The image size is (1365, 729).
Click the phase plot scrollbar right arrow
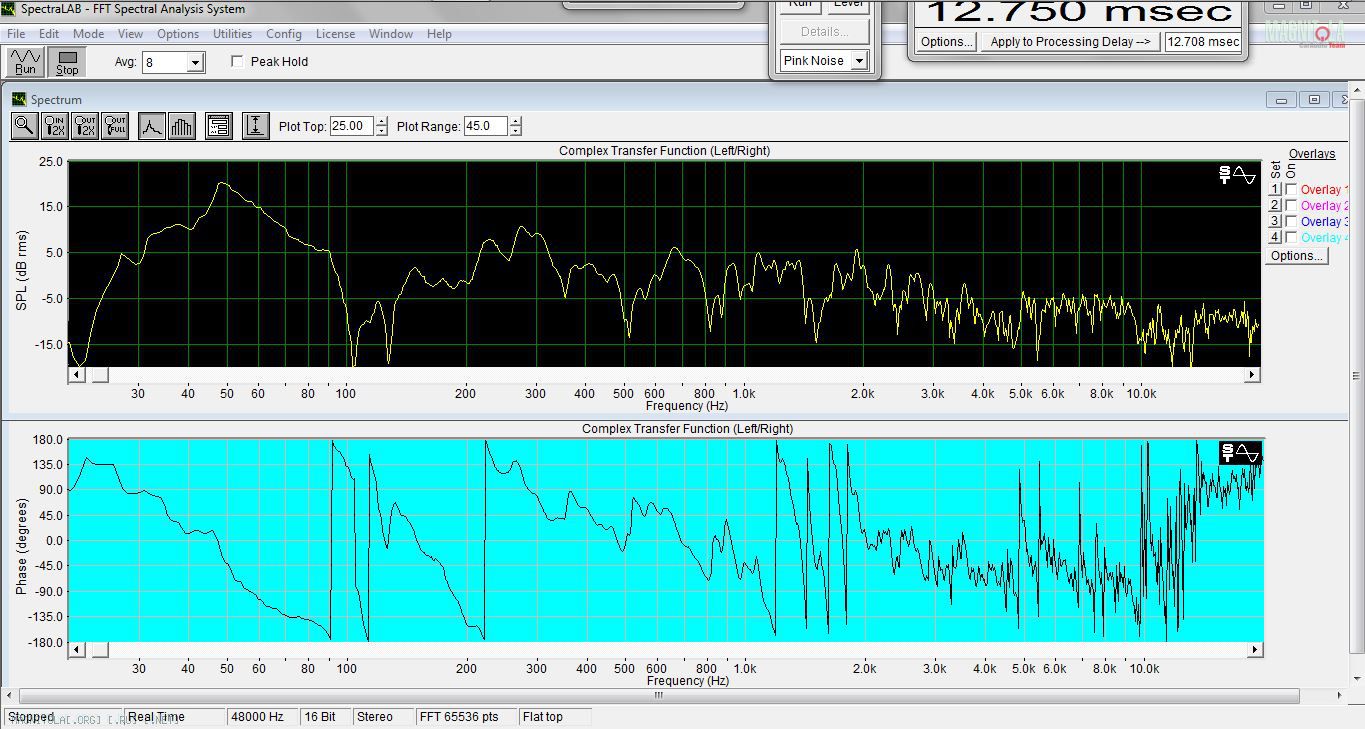1254,650
